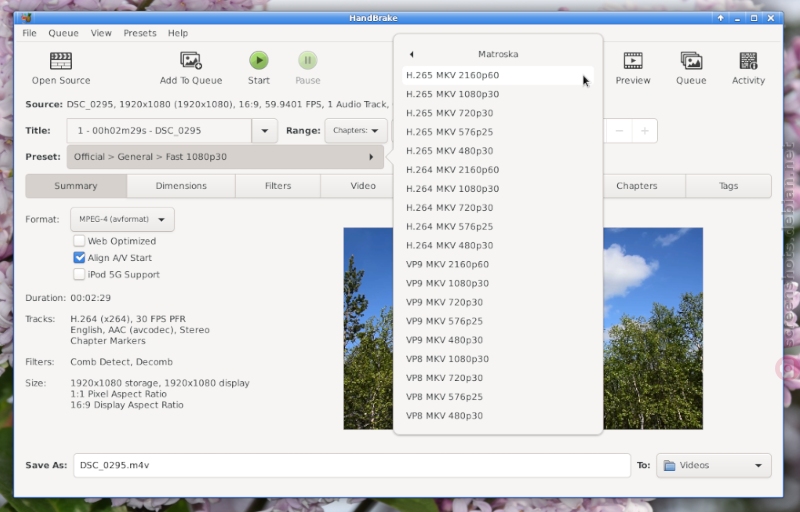Increase chapter value with plus button
800x512 pixels.
pyautogui.click(x=644, y=131)
